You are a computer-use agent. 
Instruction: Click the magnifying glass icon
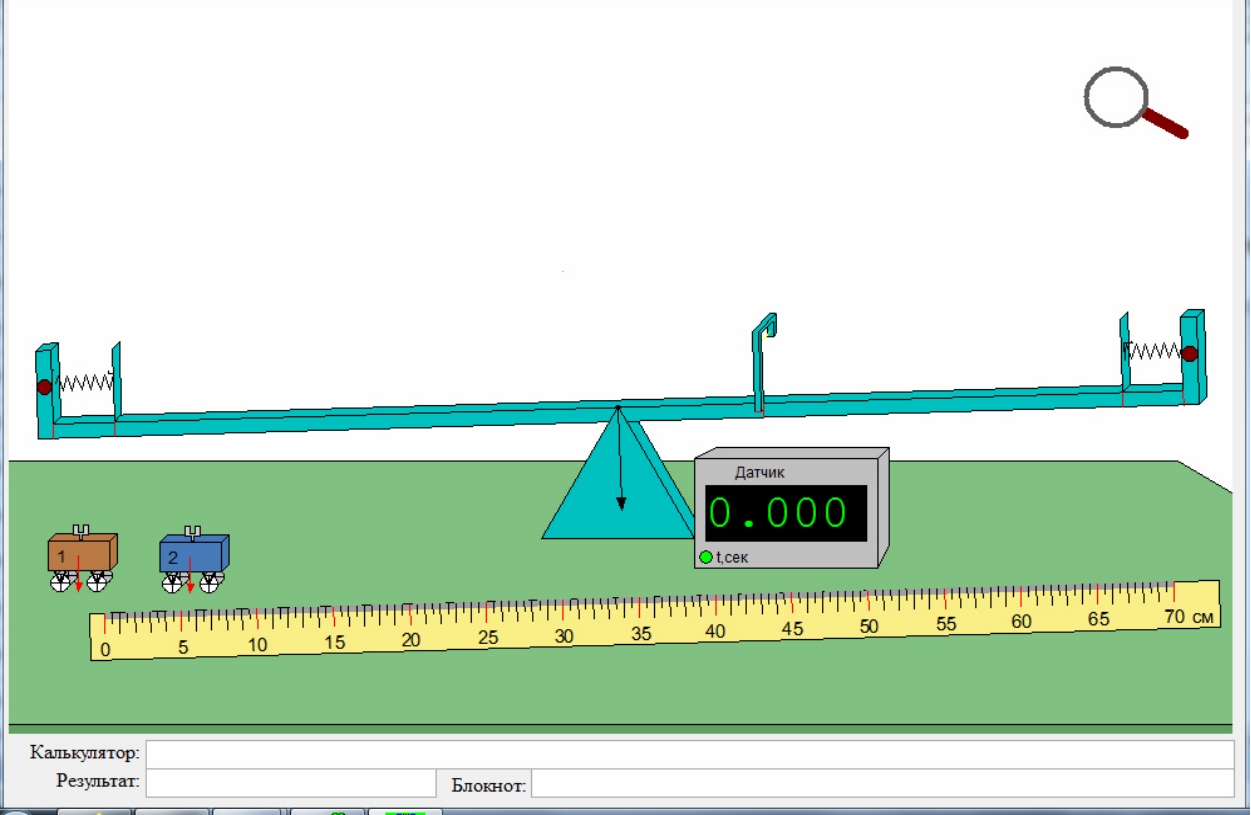[x=1135, y=101]
